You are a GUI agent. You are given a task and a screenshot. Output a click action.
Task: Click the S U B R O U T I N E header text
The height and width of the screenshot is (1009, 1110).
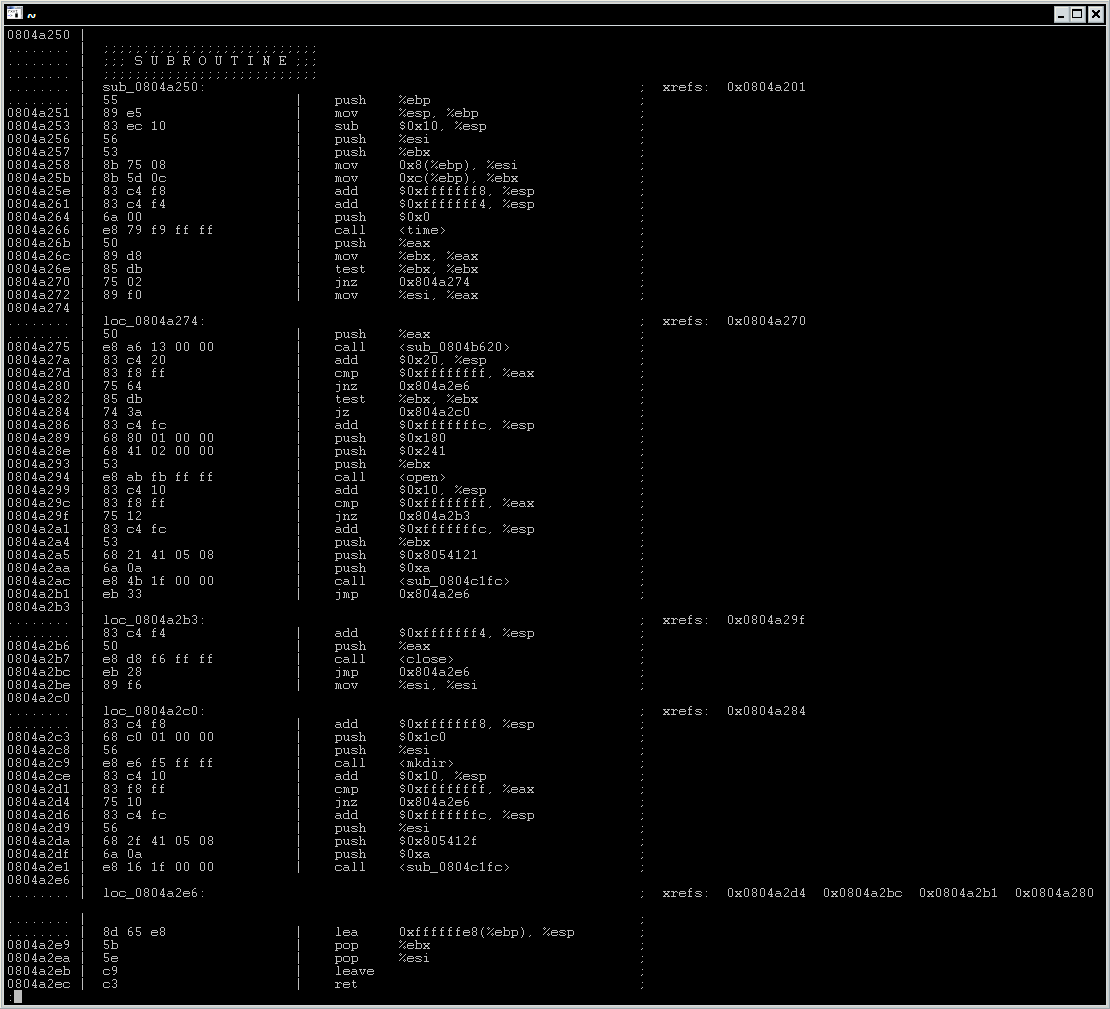coord(210,61)
